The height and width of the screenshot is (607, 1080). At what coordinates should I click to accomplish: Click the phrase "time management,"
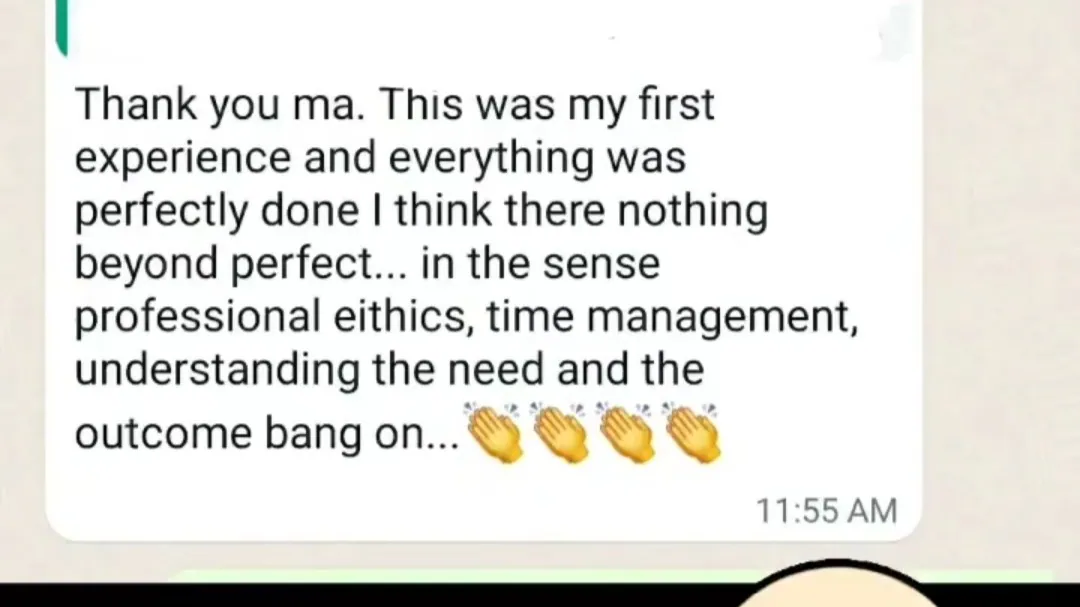[x=672, y=318]
